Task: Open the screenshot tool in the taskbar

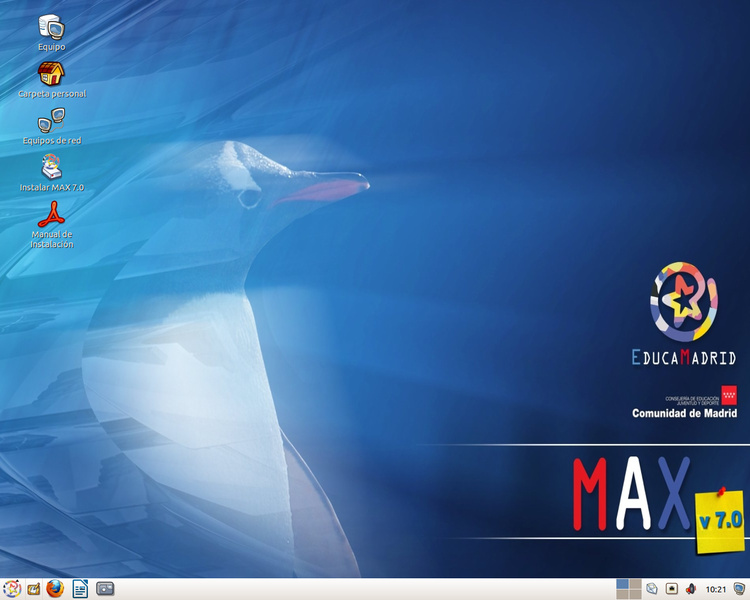Action: pyautogui.click(x=105, y=589)
